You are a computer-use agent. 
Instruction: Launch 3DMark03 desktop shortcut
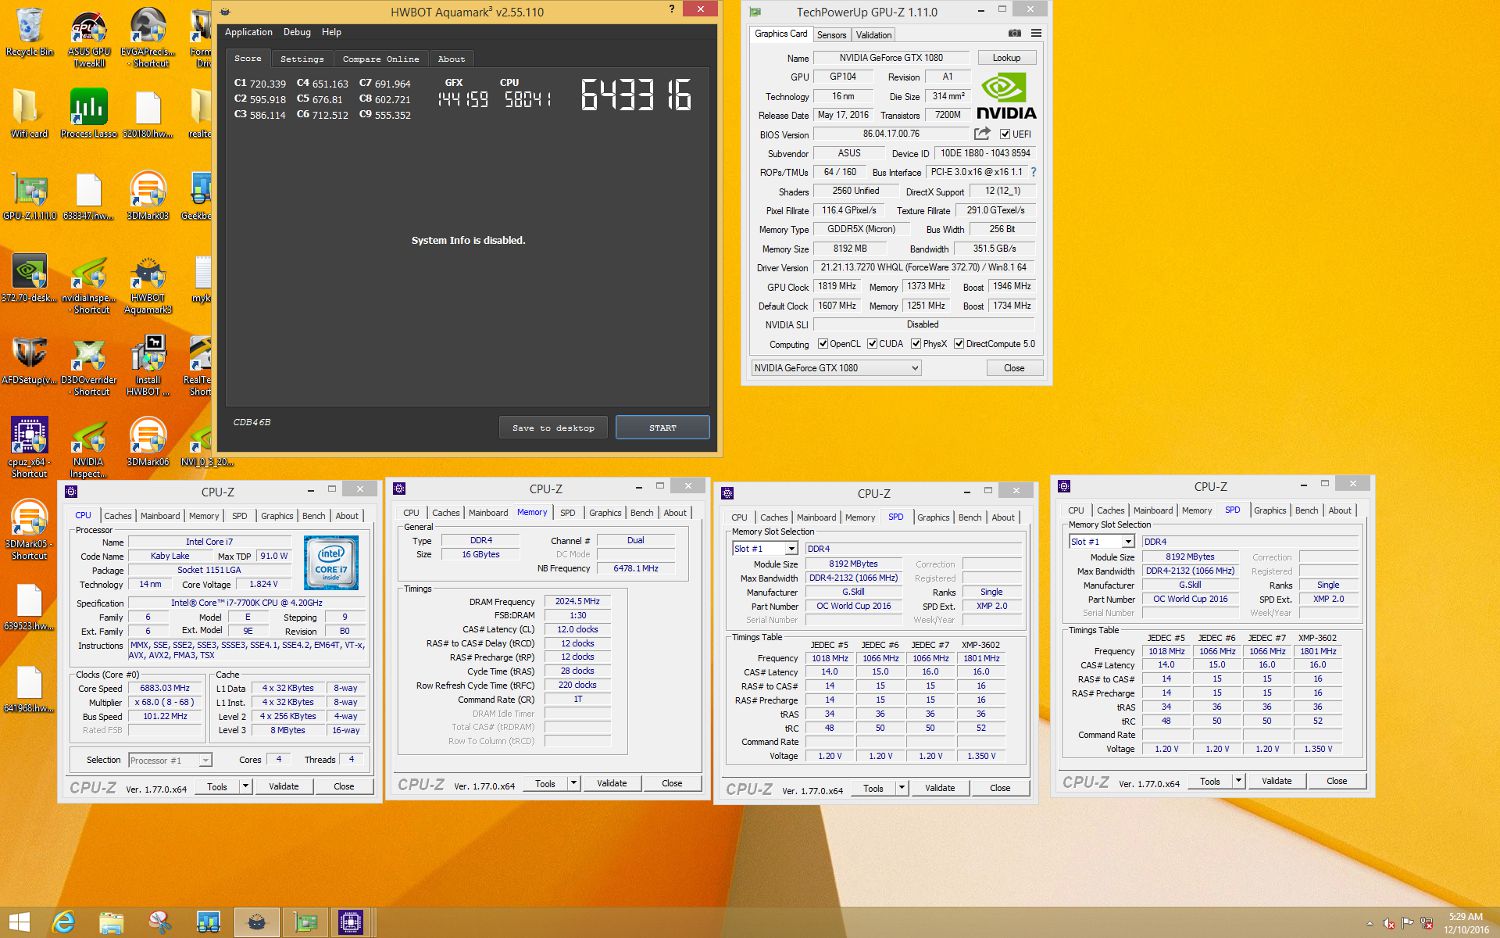tap(148, 195)
